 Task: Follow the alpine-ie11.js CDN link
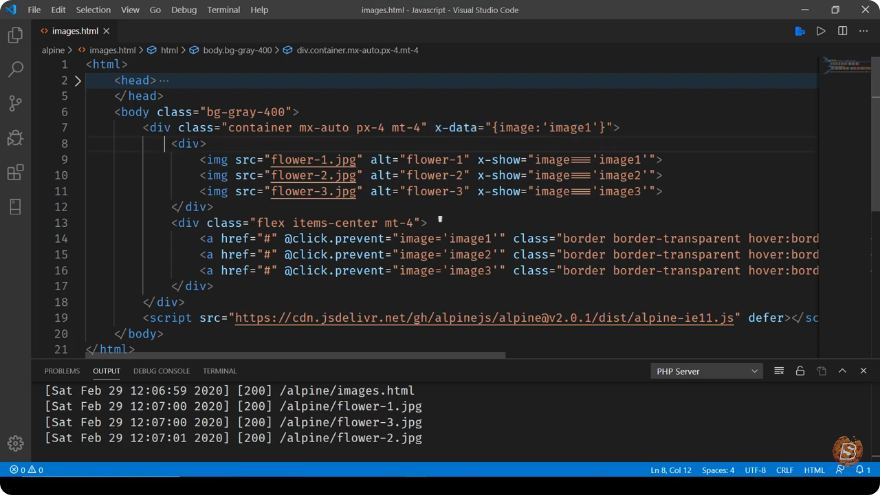(x=484, y=318)
